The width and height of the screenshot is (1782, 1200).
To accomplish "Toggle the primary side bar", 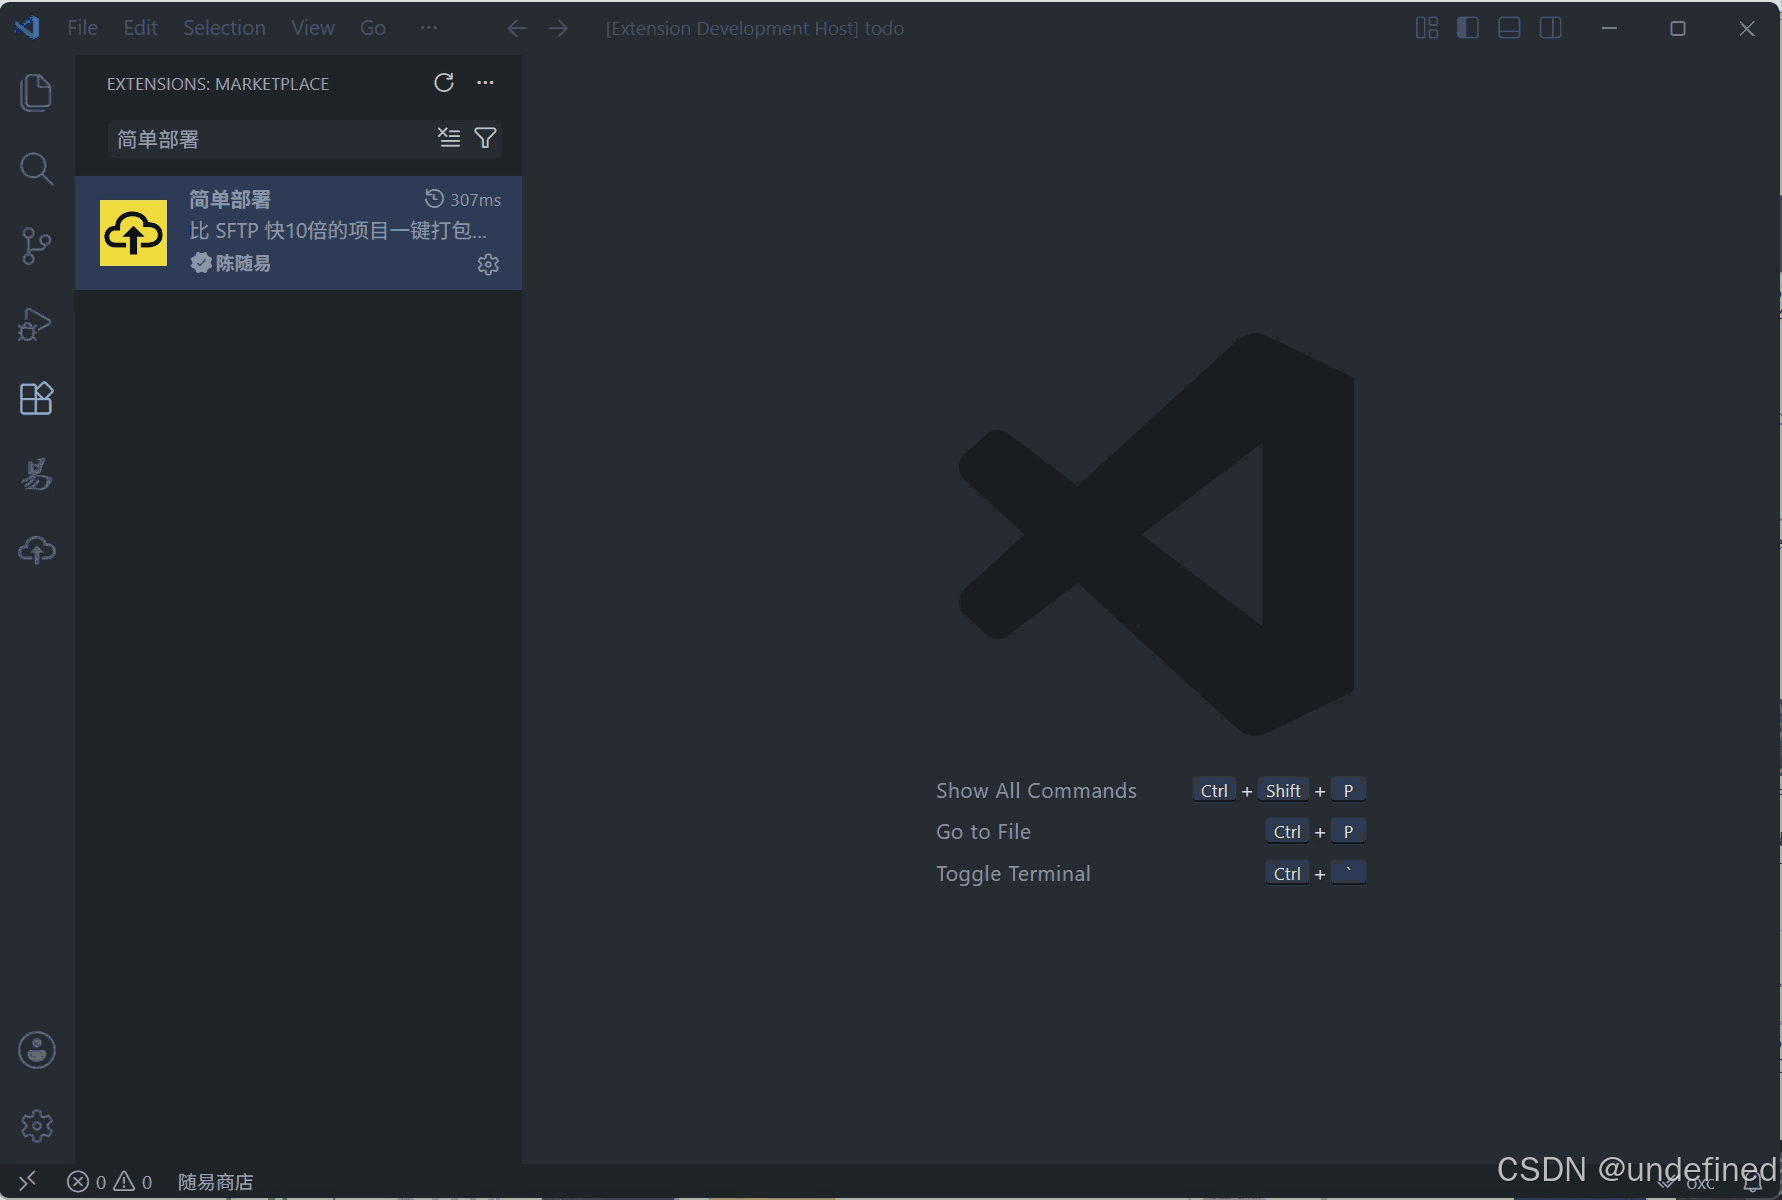I will pos(1468,28).
